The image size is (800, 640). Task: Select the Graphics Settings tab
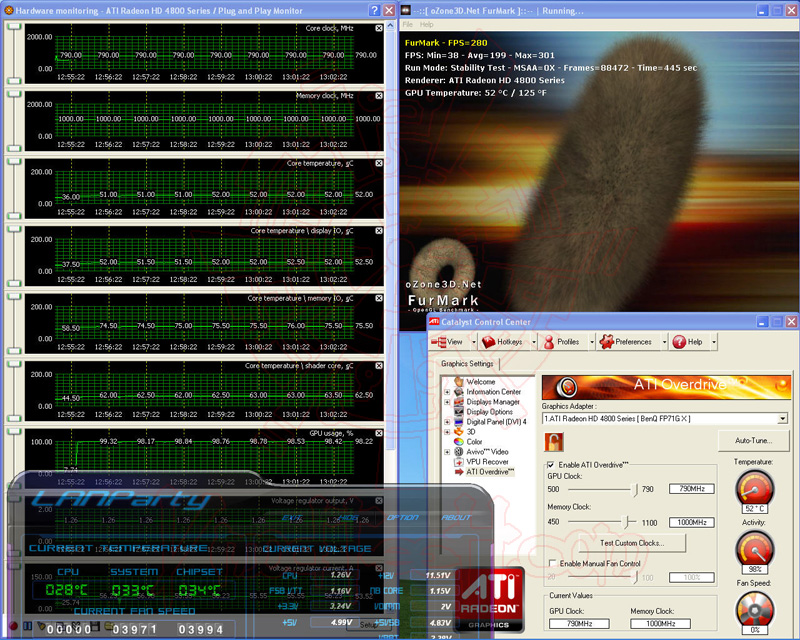pyautogui.click(x=467, y=363)
